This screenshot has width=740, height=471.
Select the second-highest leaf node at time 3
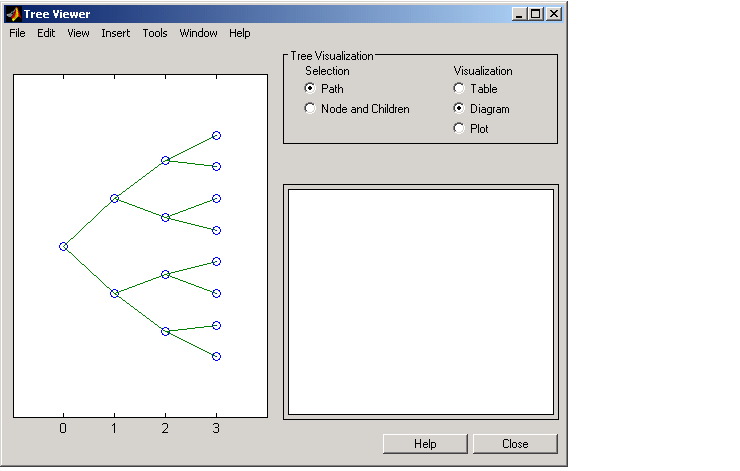click(x=216, y=167)
